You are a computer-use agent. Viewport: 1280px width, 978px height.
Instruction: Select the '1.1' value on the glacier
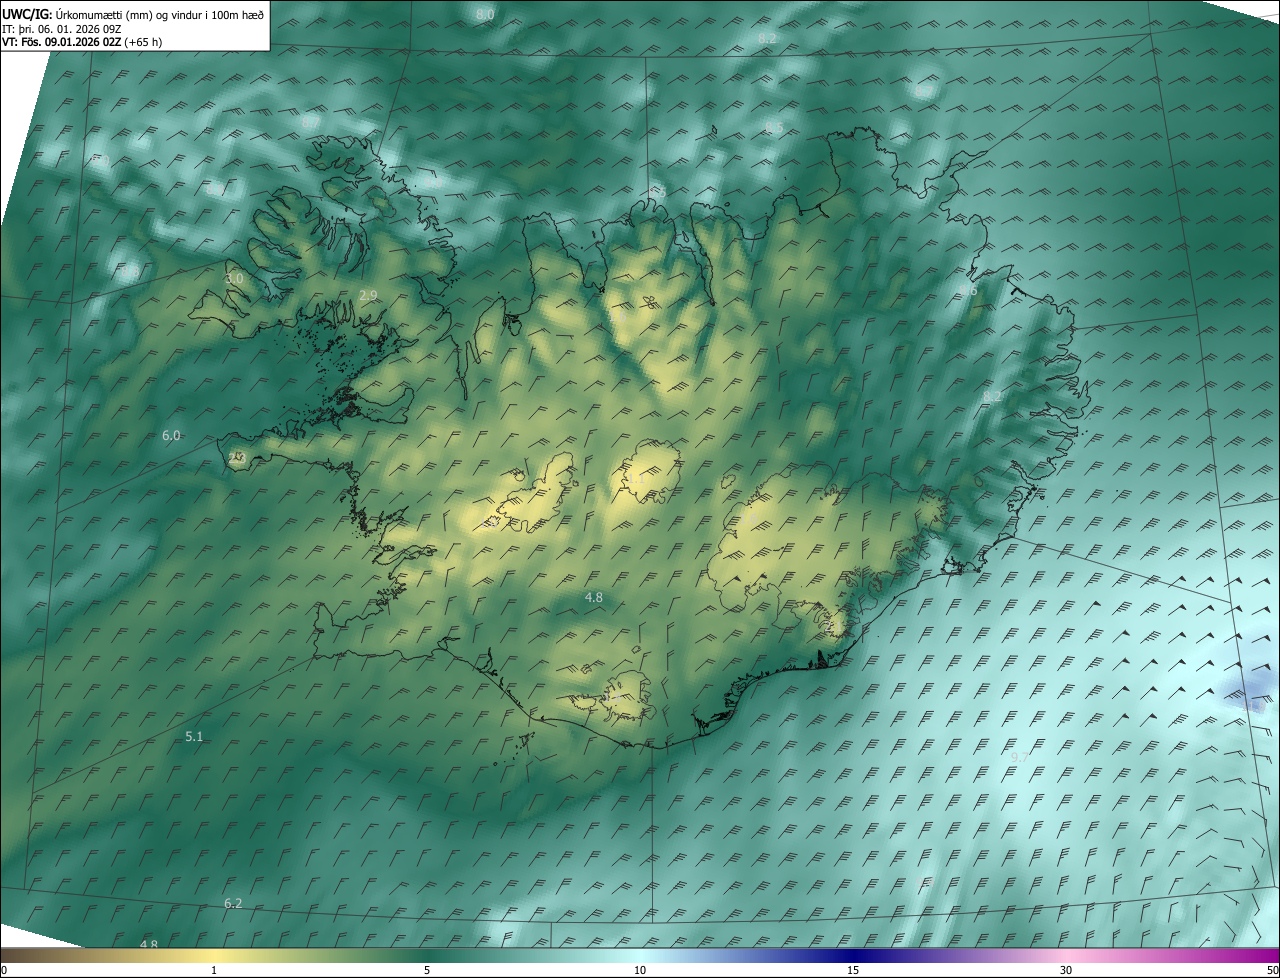pos(636,480)
